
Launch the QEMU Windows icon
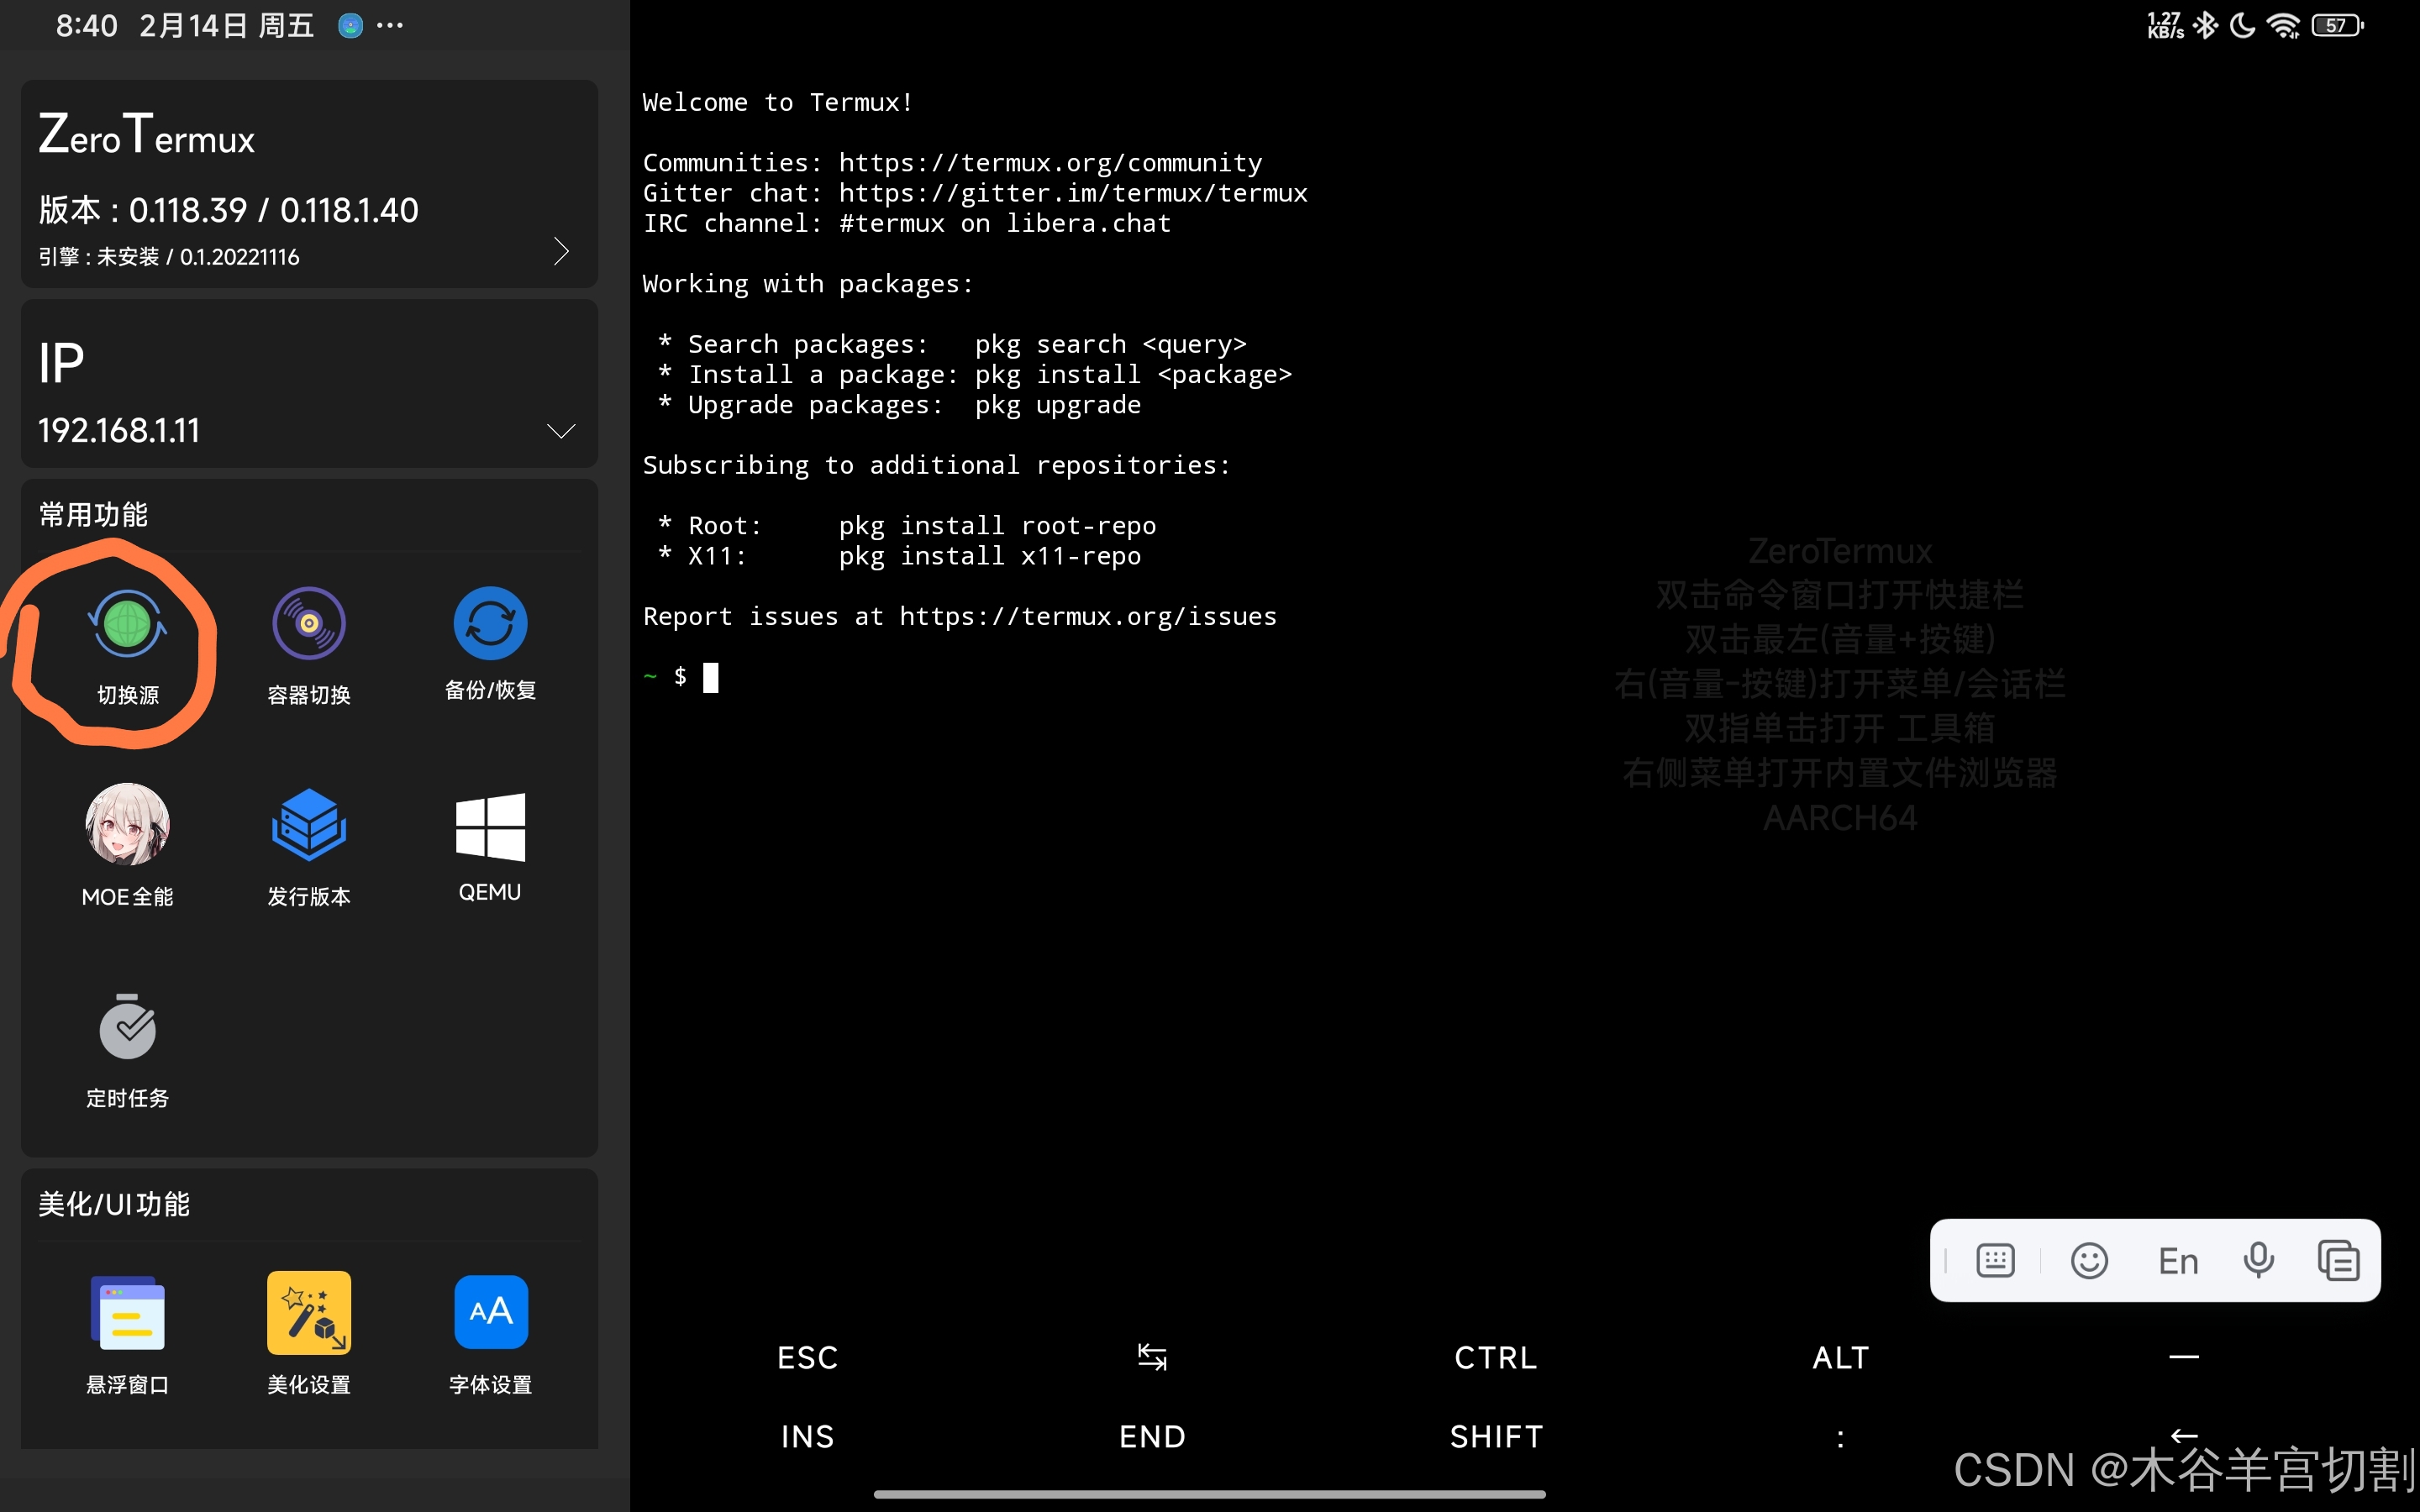pyautogui.click(x=490, y=828)
